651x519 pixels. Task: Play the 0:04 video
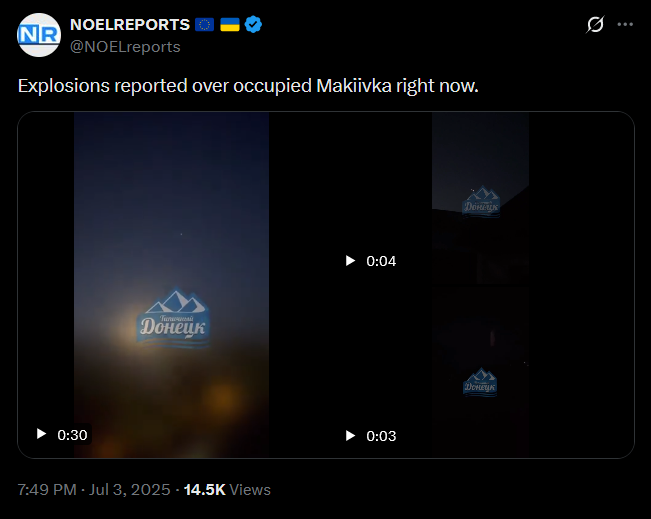[x=350, y=261]
